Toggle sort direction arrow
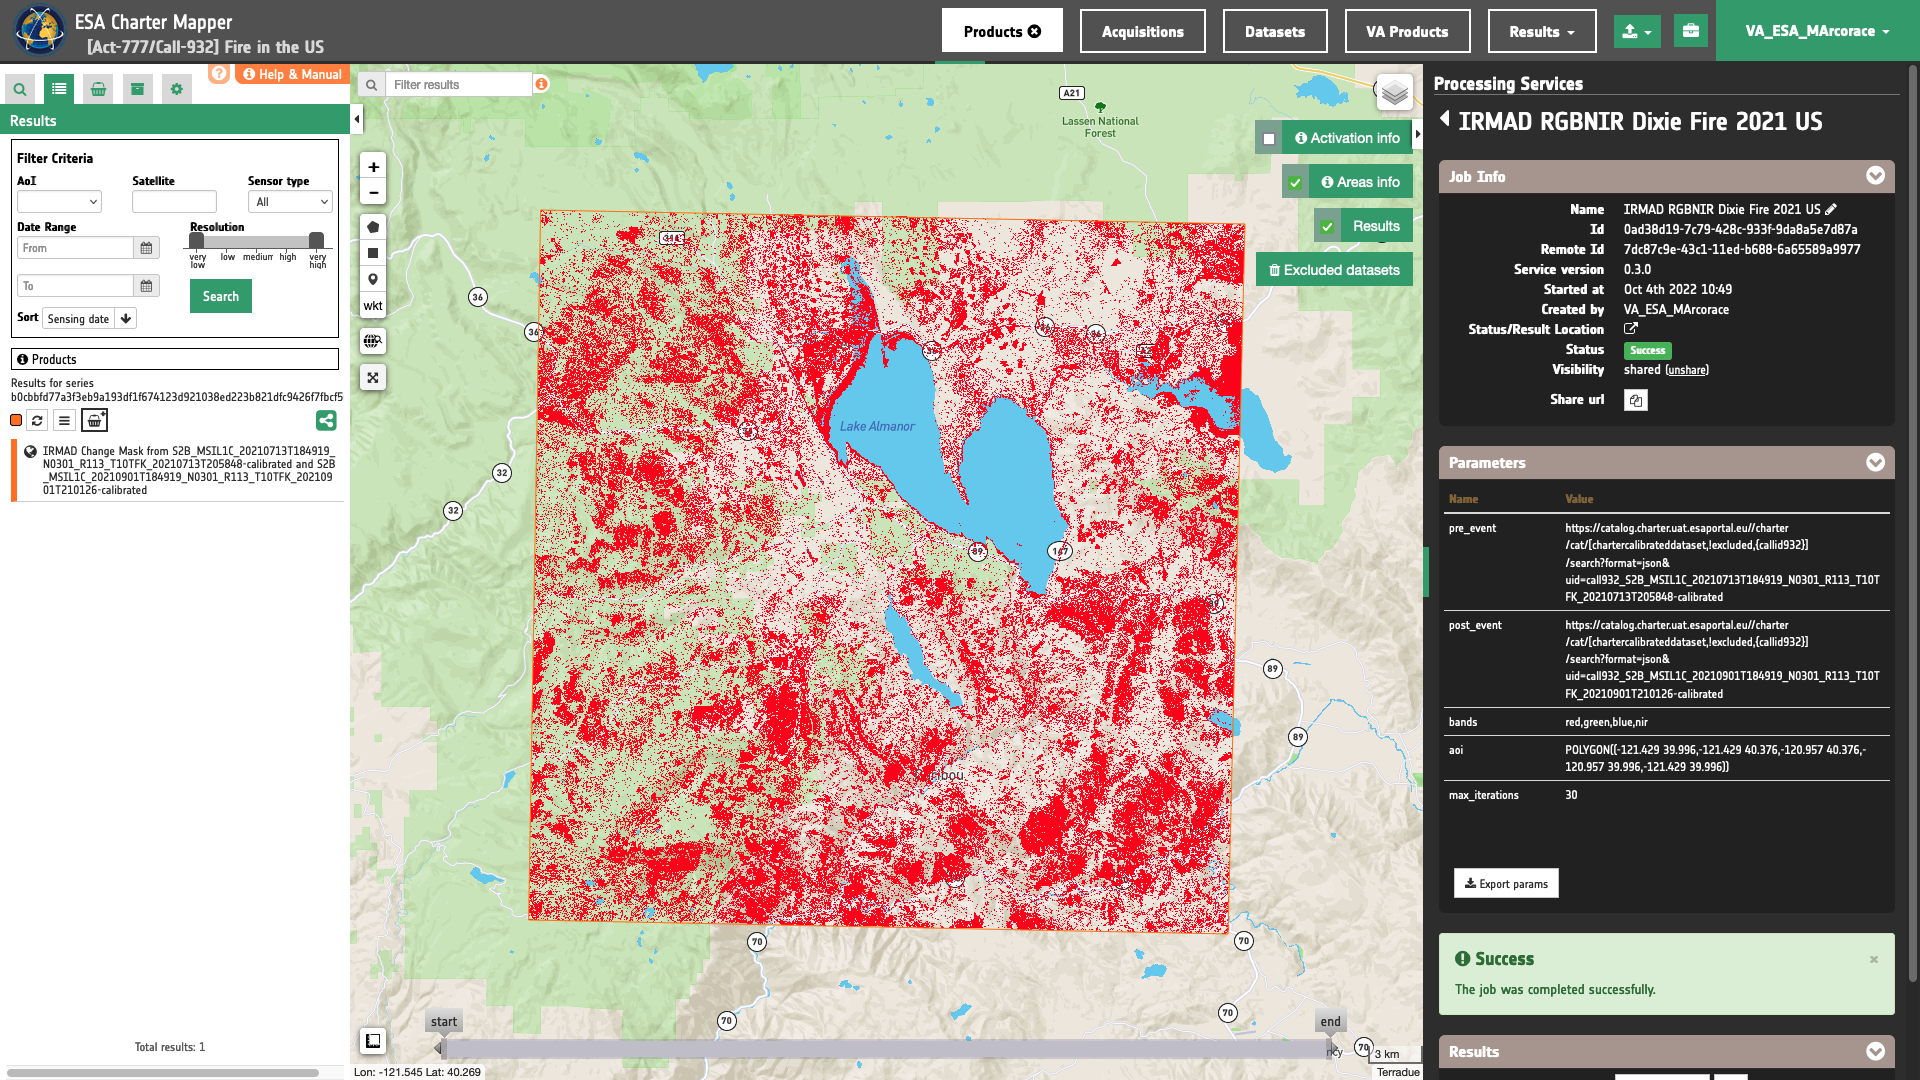The image size is (1920, 1080). pos(126,319)
